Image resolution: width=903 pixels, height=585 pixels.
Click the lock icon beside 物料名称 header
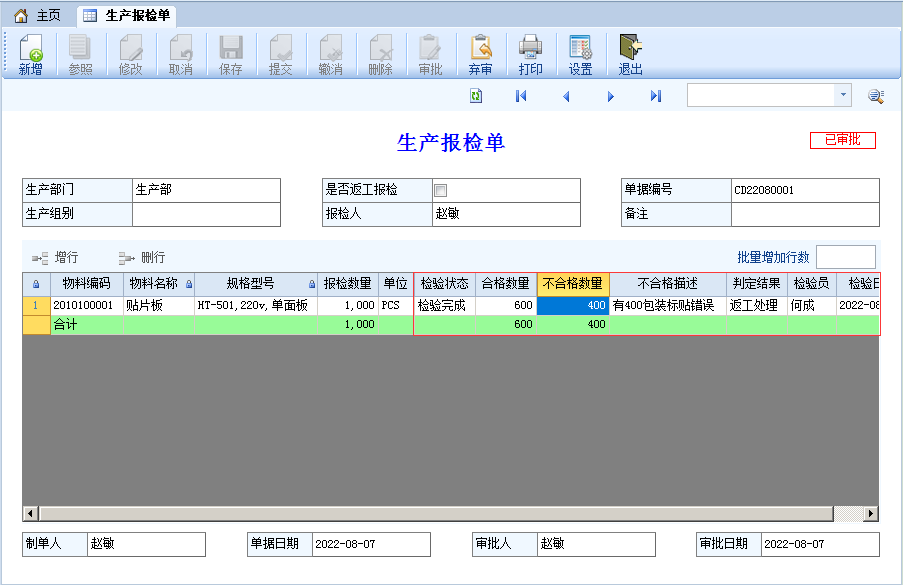pyautogui.click(x=189, y=284)
